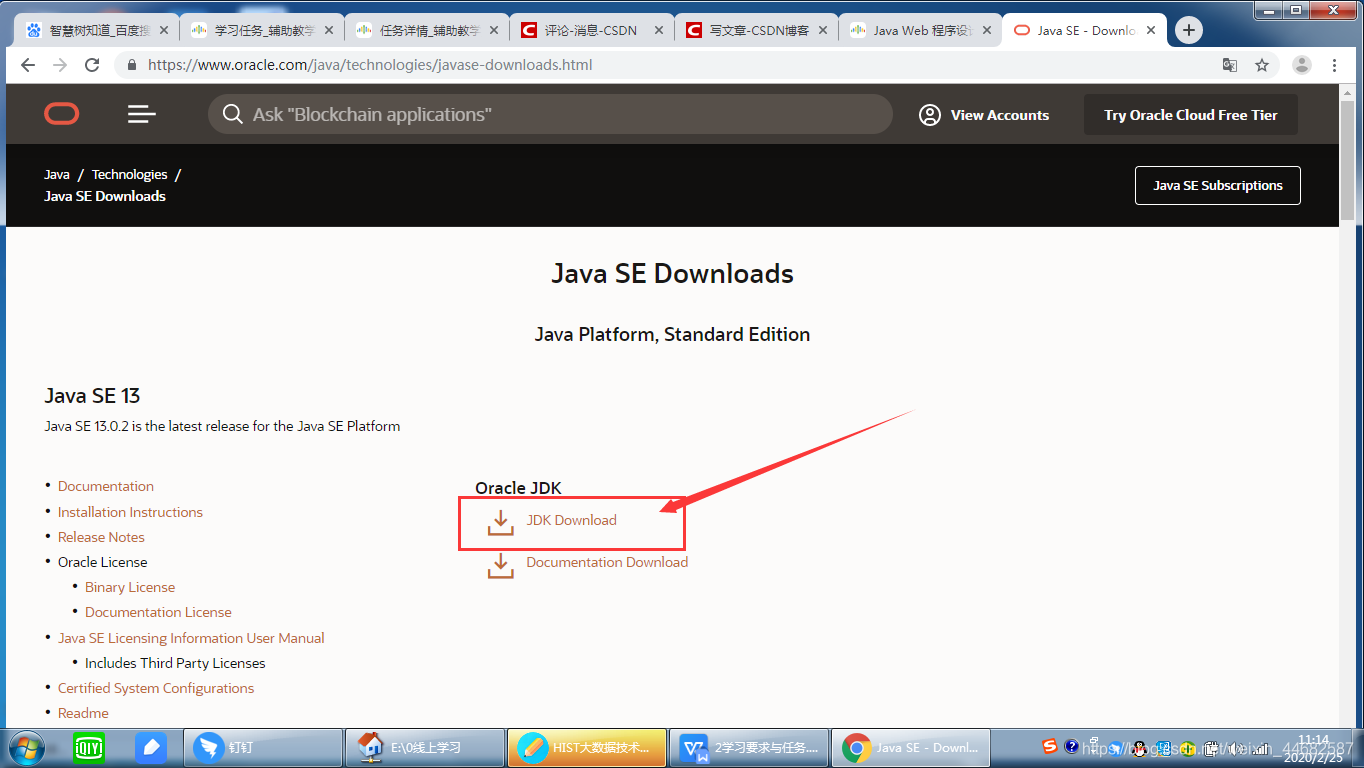Click the tray help question mark icon
Viewport: 1364px width, 768px height.
point(1072,746)
